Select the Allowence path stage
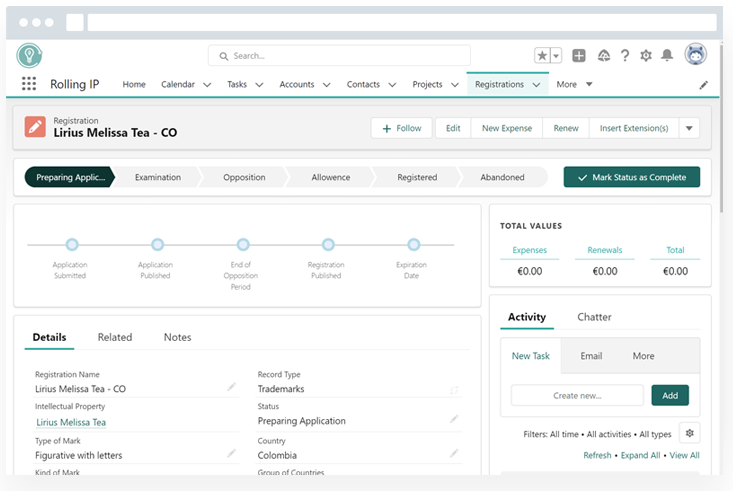The image size is (733, 491). click(x=331, y=177)
